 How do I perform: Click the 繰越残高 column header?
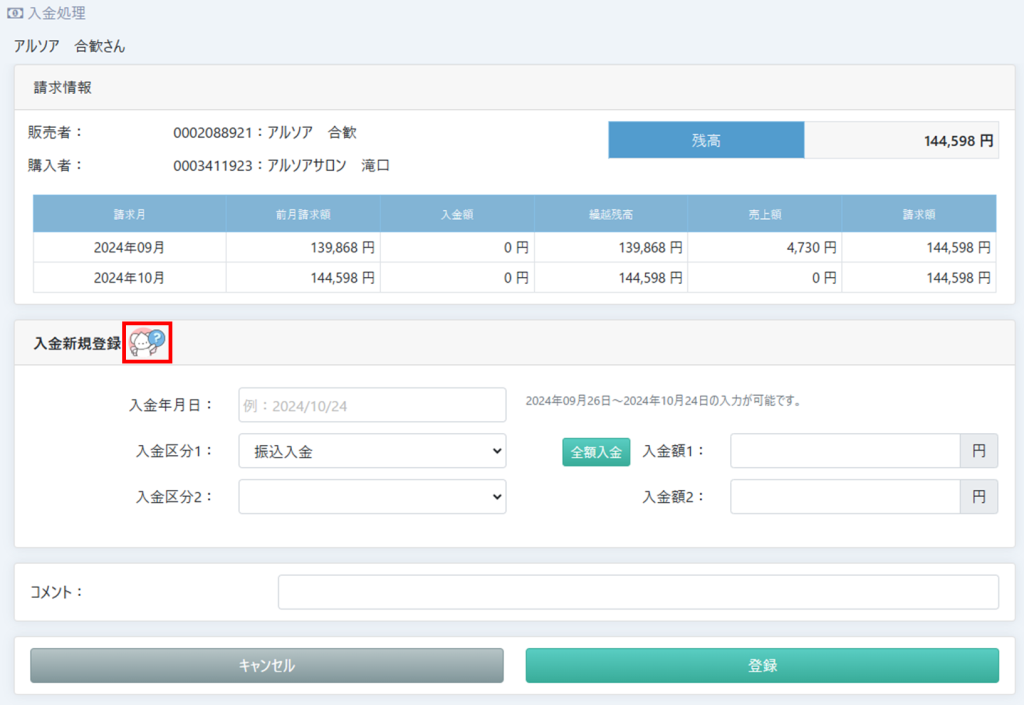(611, 214)
